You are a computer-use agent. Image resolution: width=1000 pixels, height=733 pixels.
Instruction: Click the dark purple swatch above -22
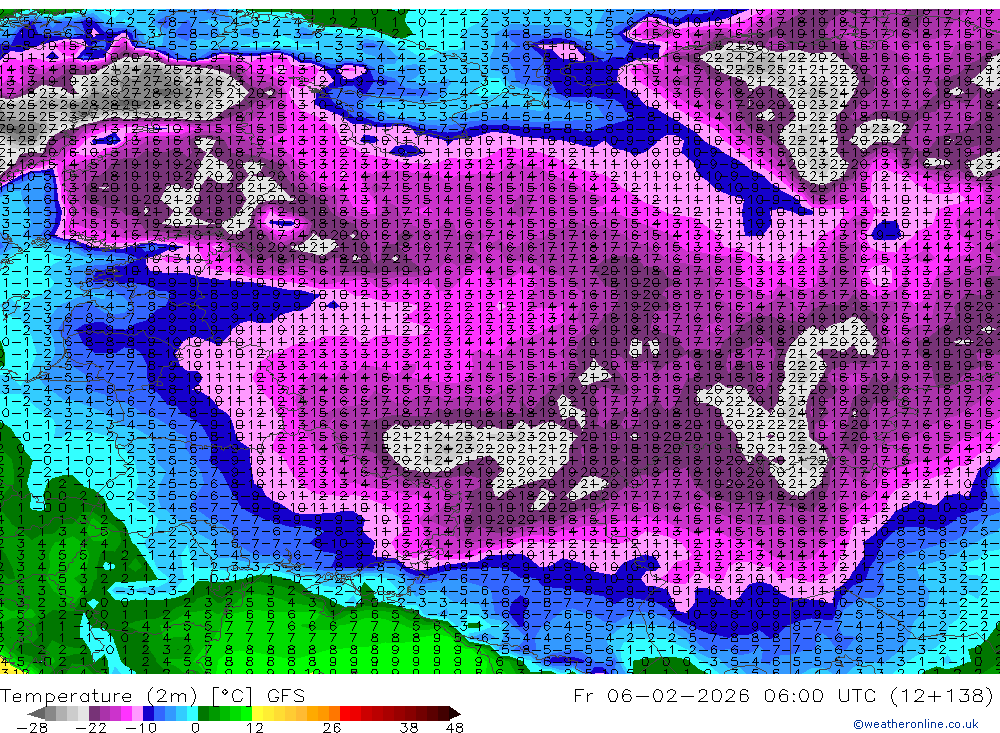[94, 713]
